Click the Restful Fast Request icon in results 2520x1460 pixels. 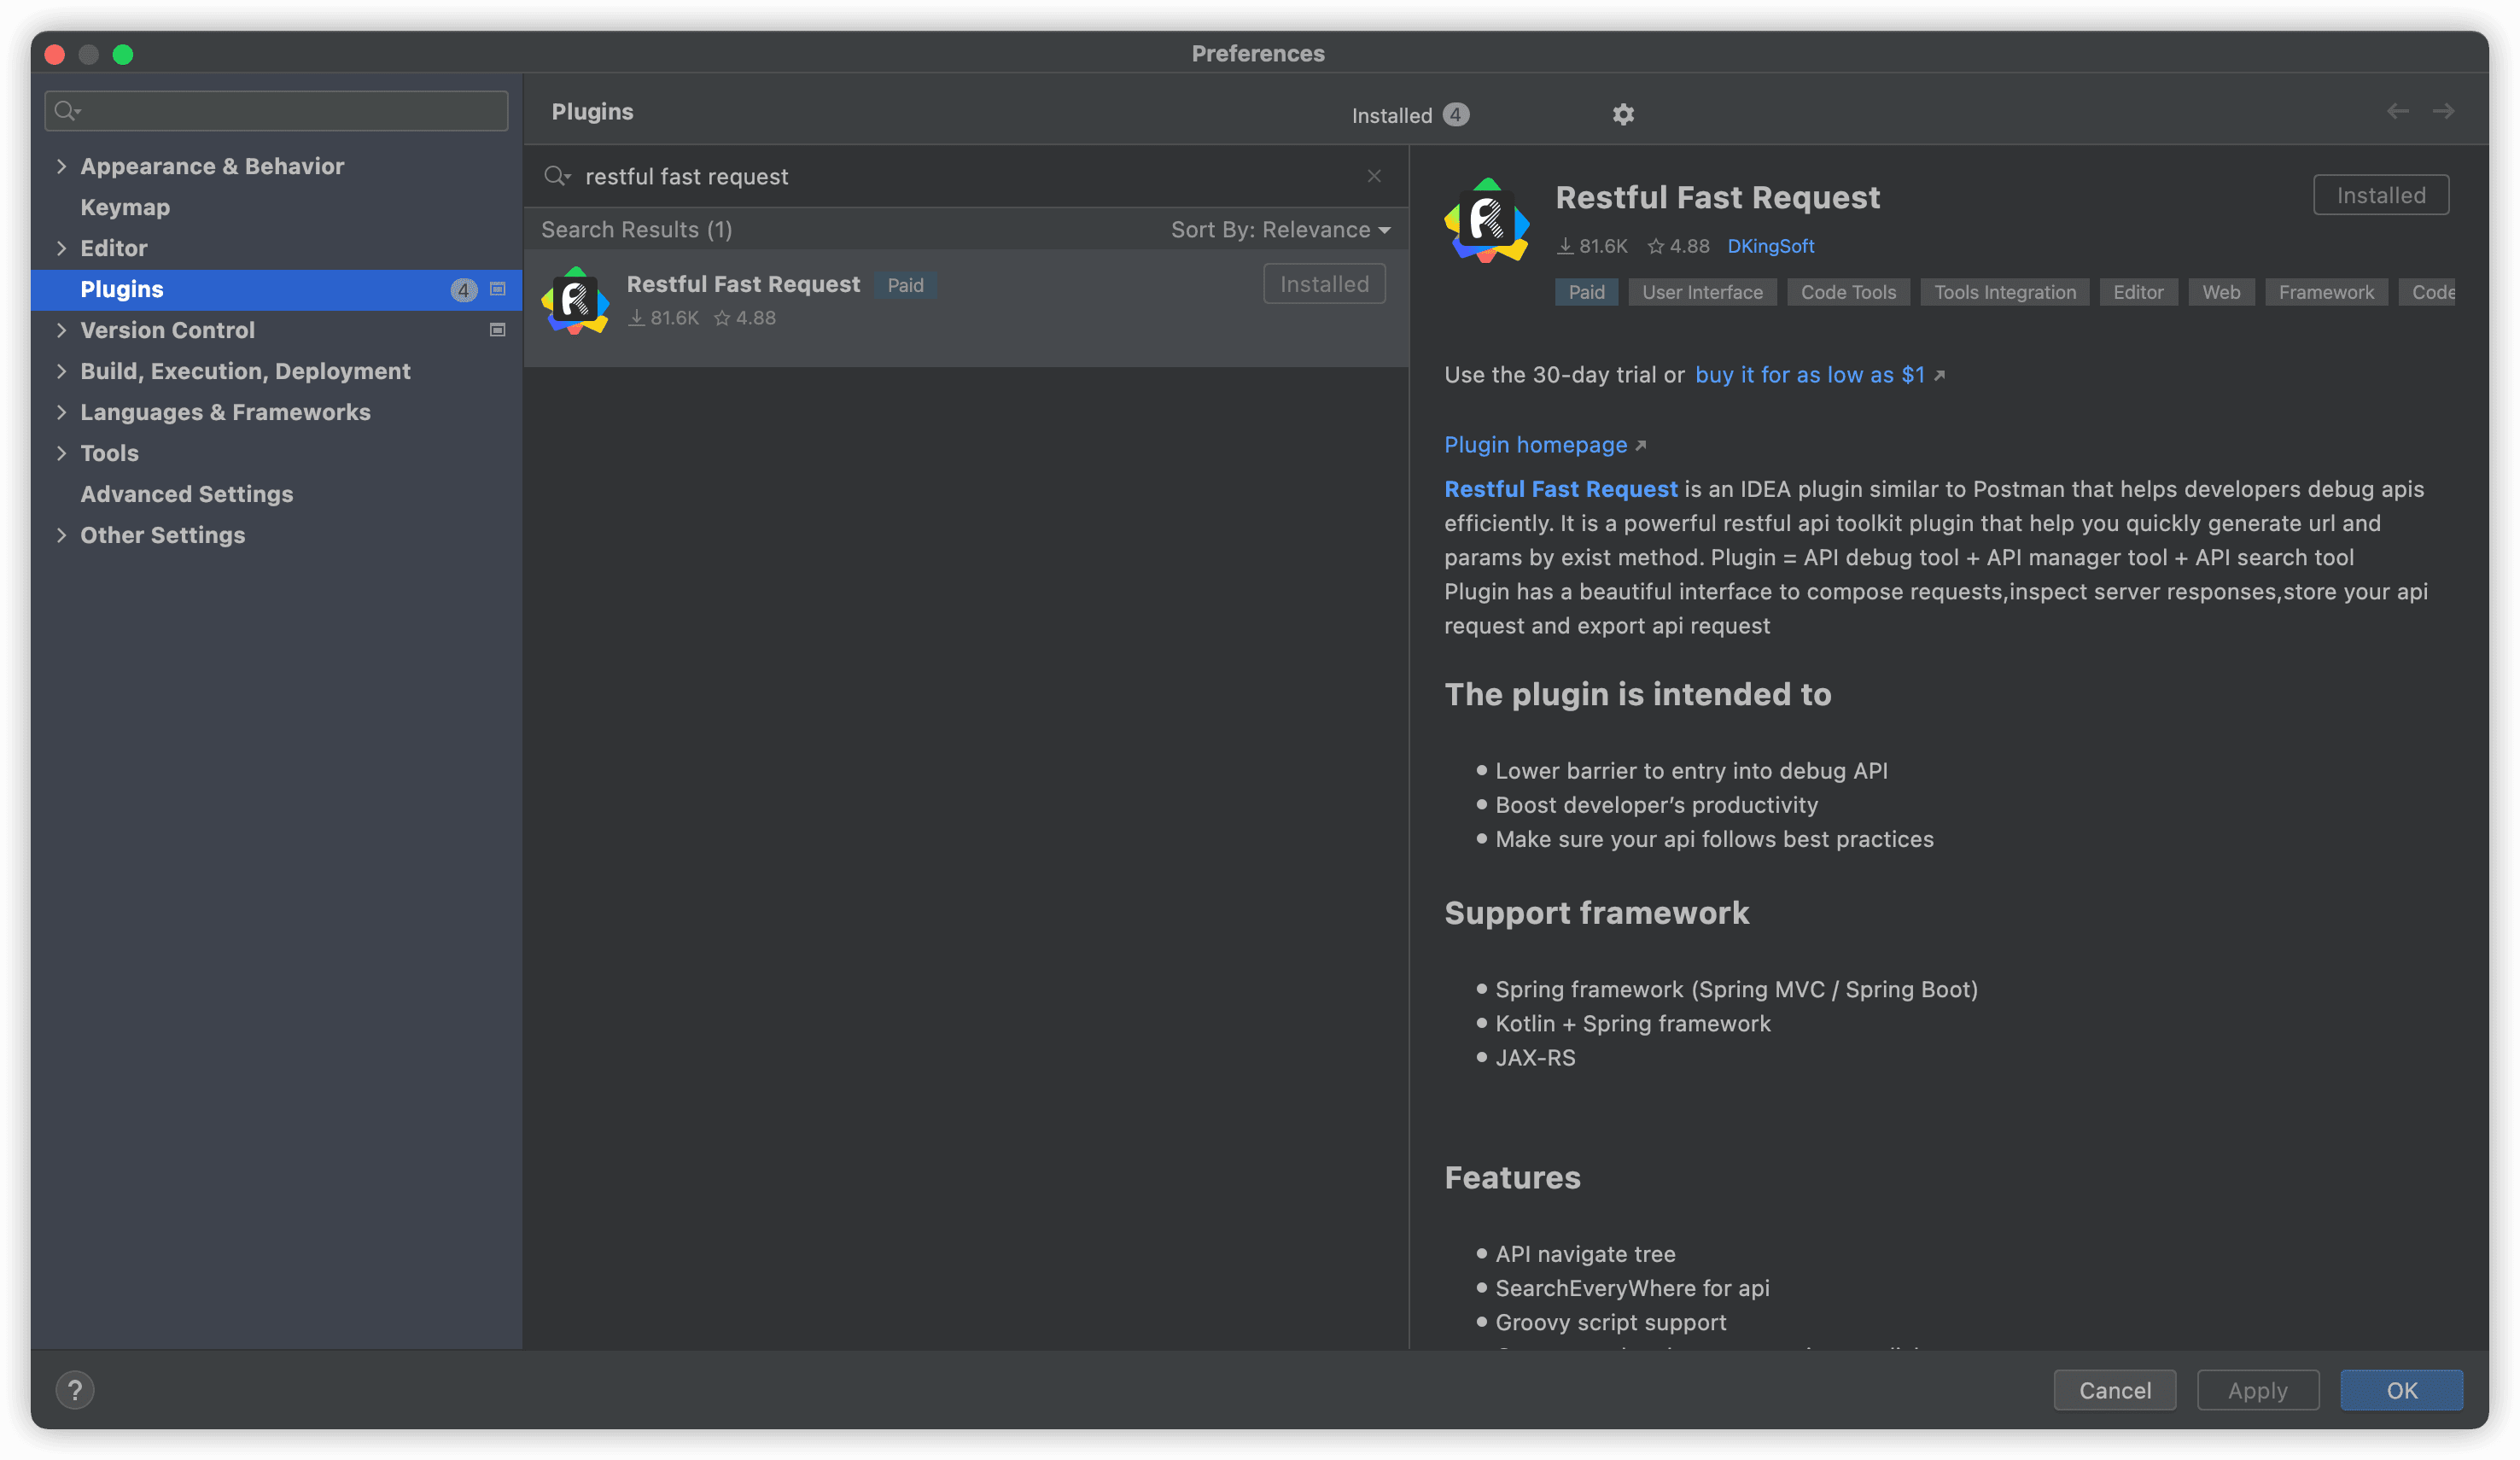pos(575,301)
